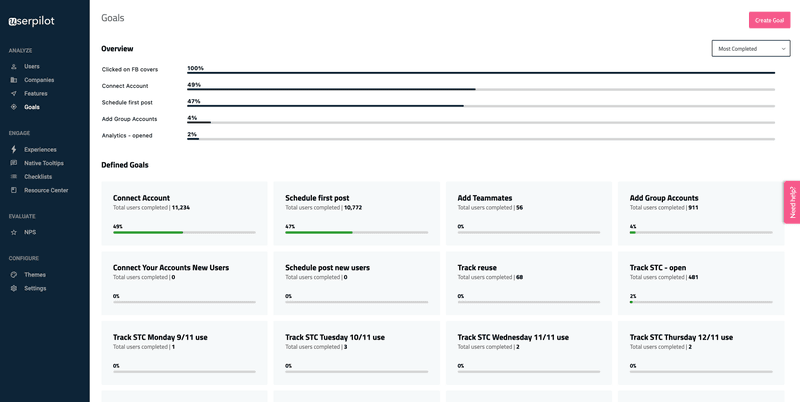Click the Features paper-plane icon
800x402 pixels.
pos(14,93)
